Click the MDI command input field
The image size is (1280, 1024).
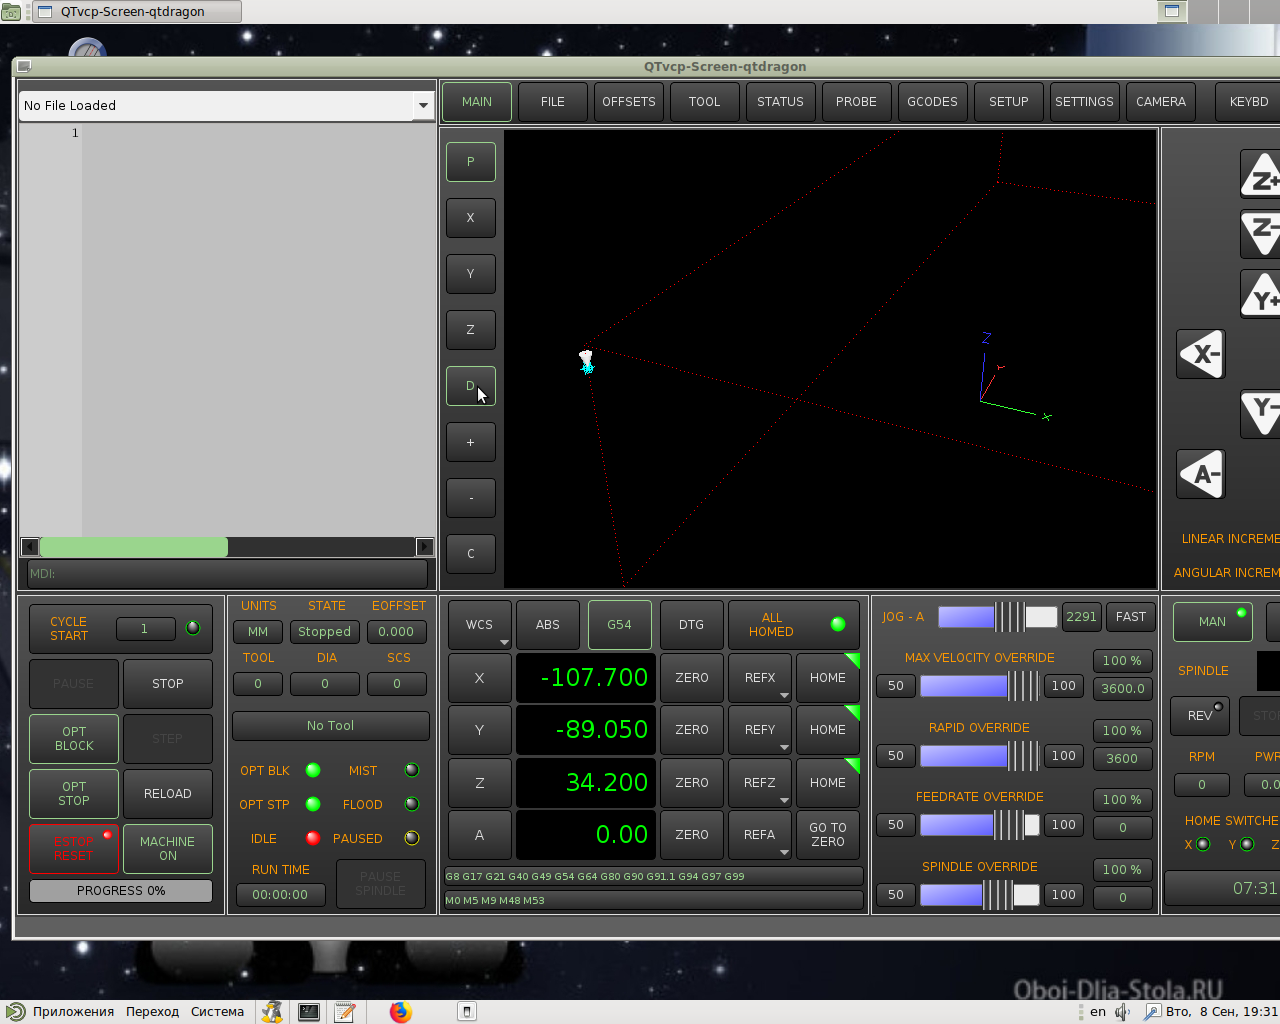point(227,574)
